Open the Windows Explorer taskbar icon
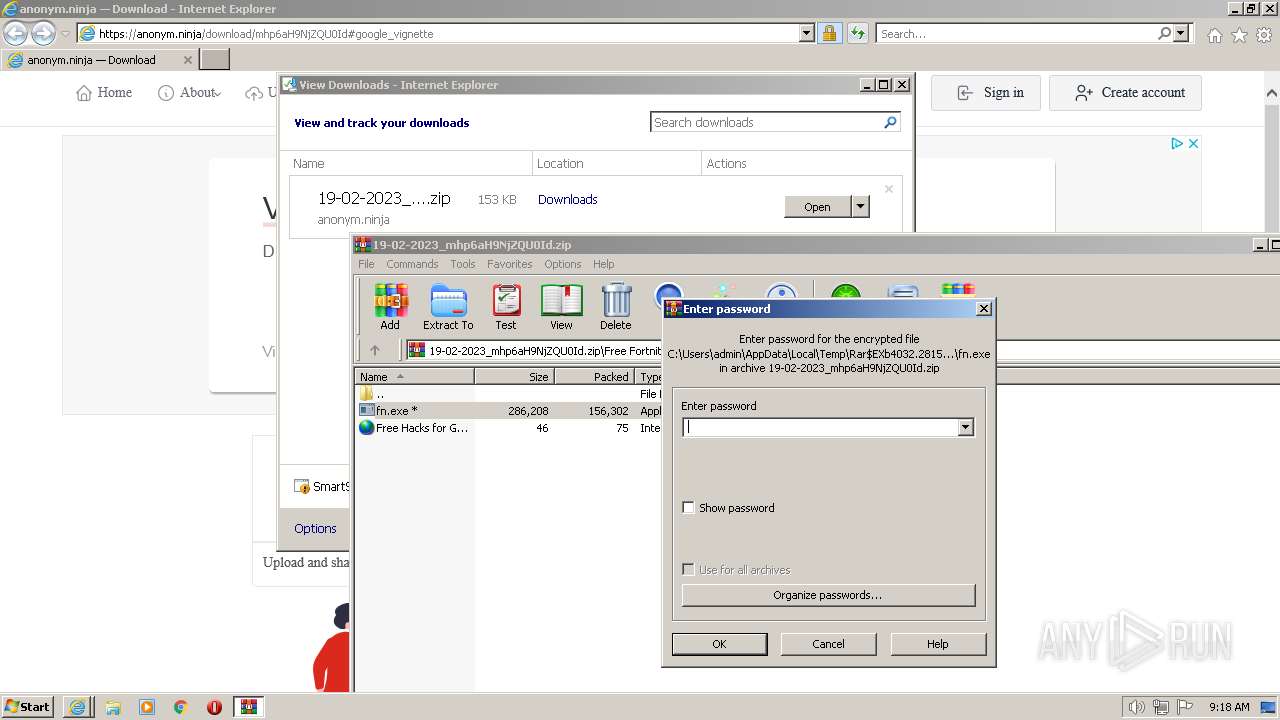1280x720 pixels. [x=113, y=707]
